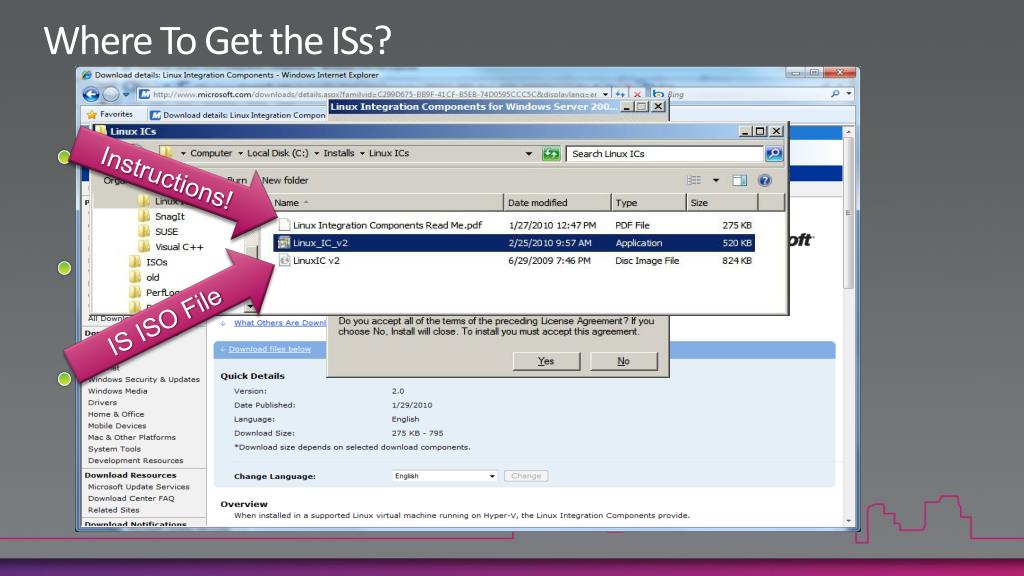1024x576 pixels.
Task: Open the Related Sites link
Action: 114,510
